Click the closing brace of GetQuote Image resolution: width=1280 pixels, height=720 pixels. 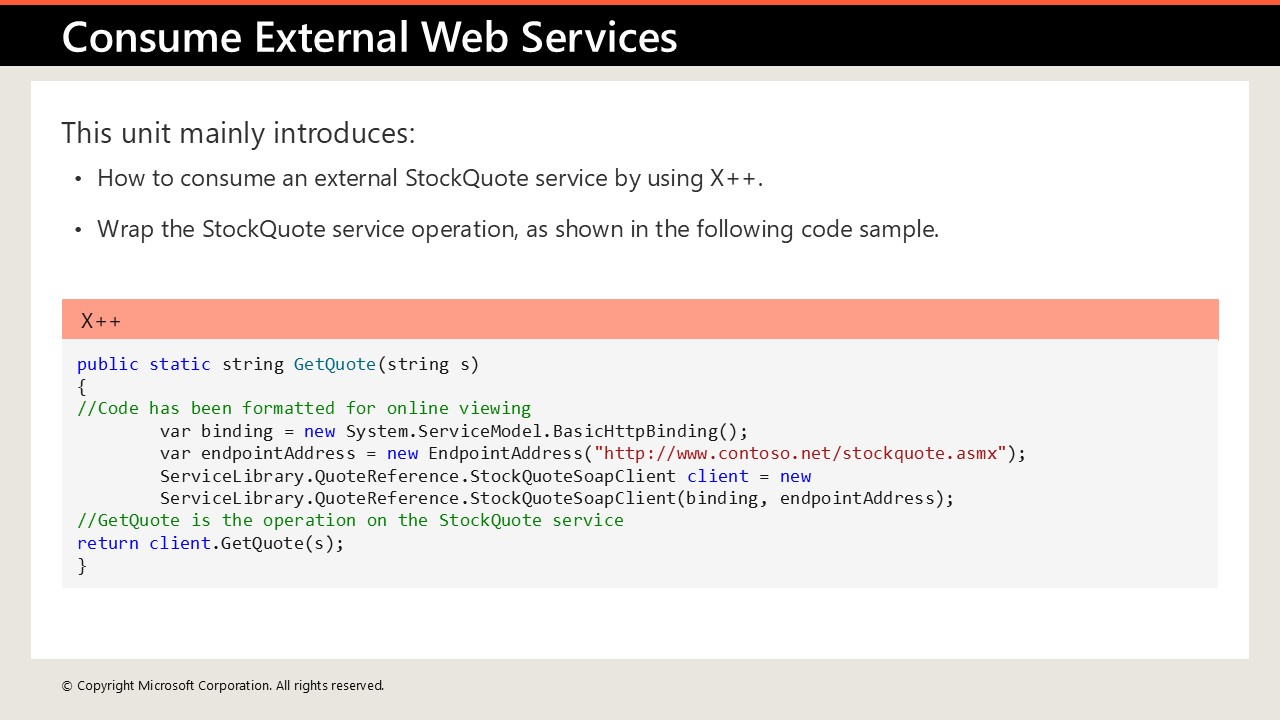pos(82,565)
